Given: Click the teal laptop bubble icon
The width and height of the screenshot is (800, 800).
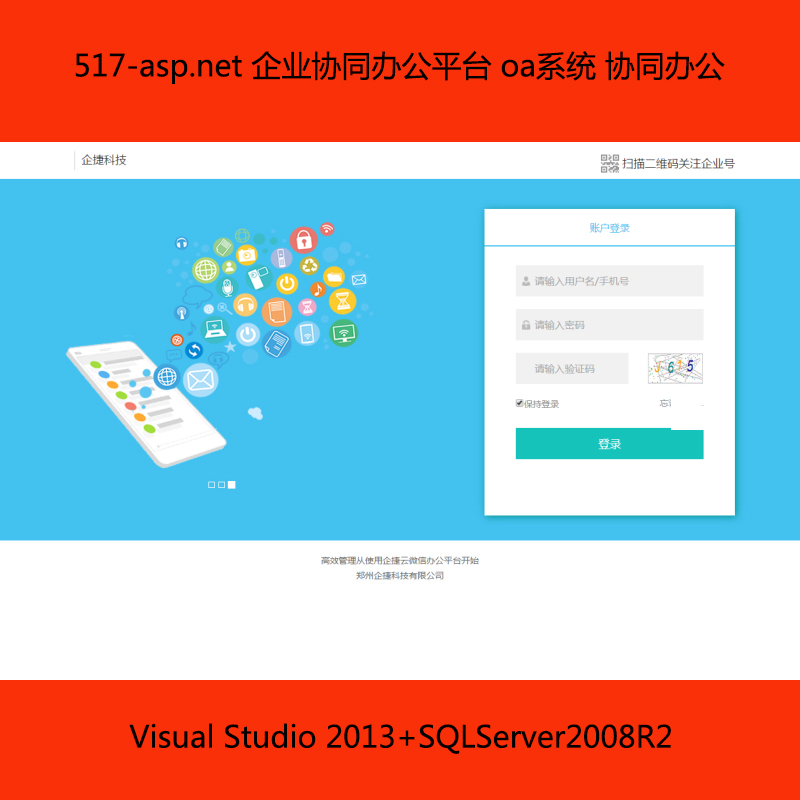Looking at the screenshot, I should coord(215,329).
